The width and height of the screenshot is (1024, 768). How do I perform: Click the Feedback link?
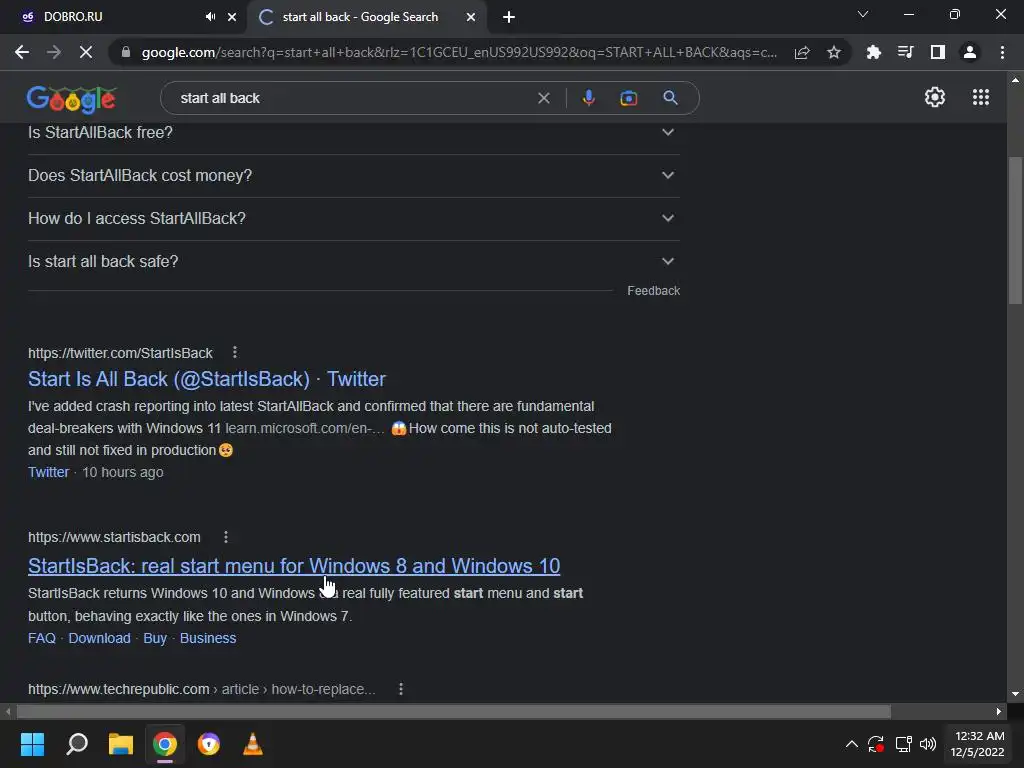click(653, 291)
